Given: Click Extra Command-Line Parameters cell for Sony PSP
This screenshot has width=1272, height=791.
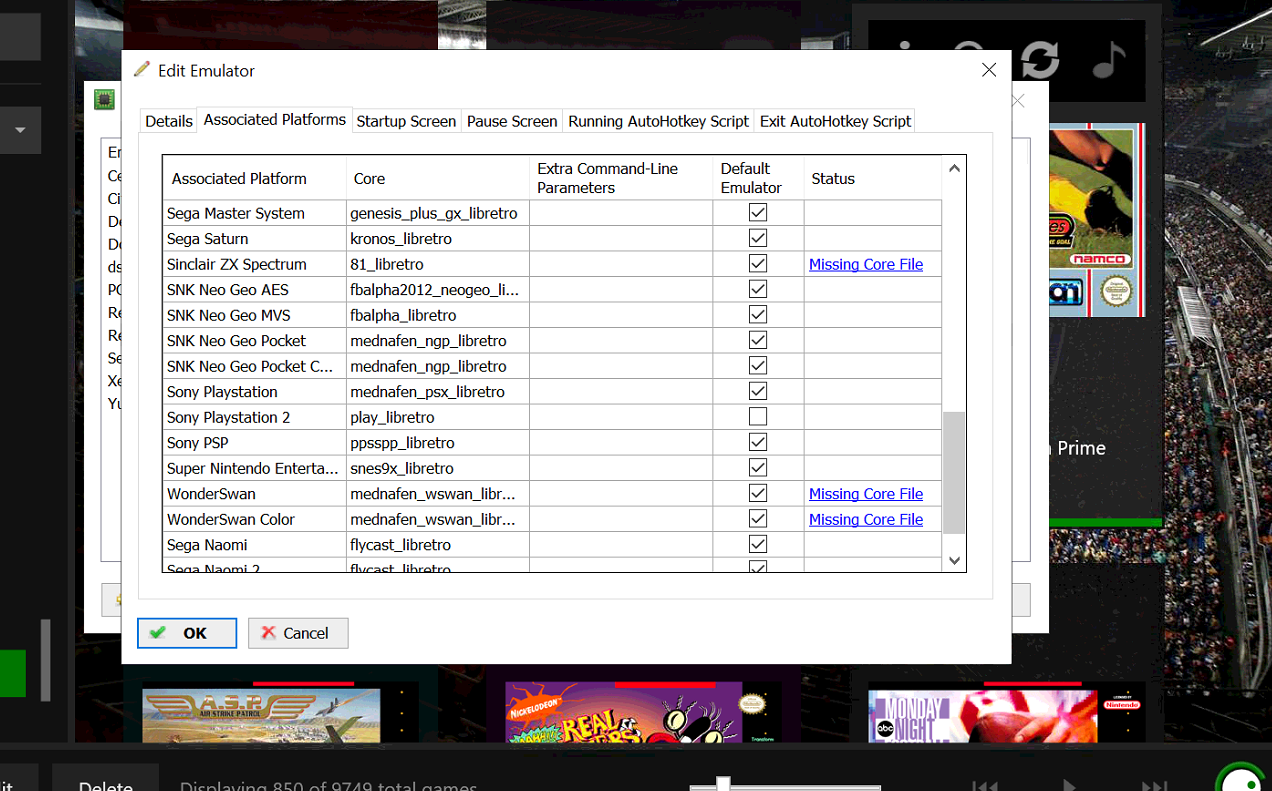Looking at the screenshot, I should pos(621,442).
